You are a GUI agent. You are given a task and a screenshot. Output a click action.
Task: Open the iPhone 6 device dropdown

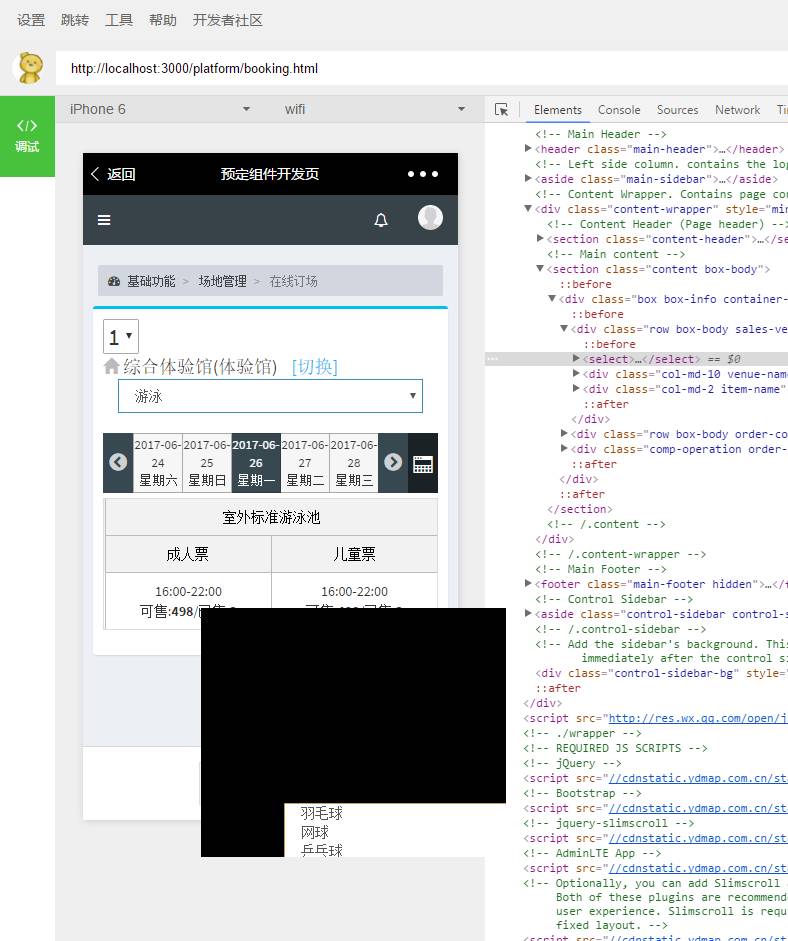click(x=160, y=109)
